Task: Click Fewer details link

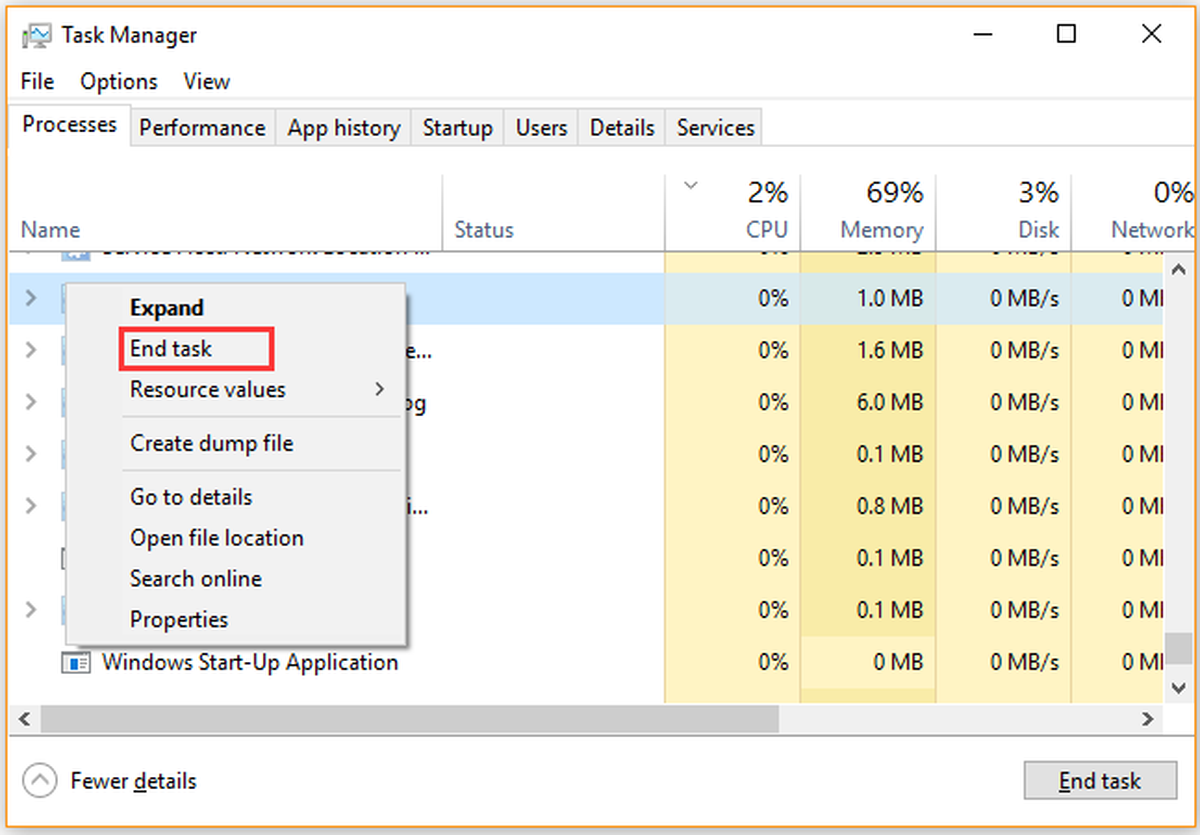Action: coord(134,781)
